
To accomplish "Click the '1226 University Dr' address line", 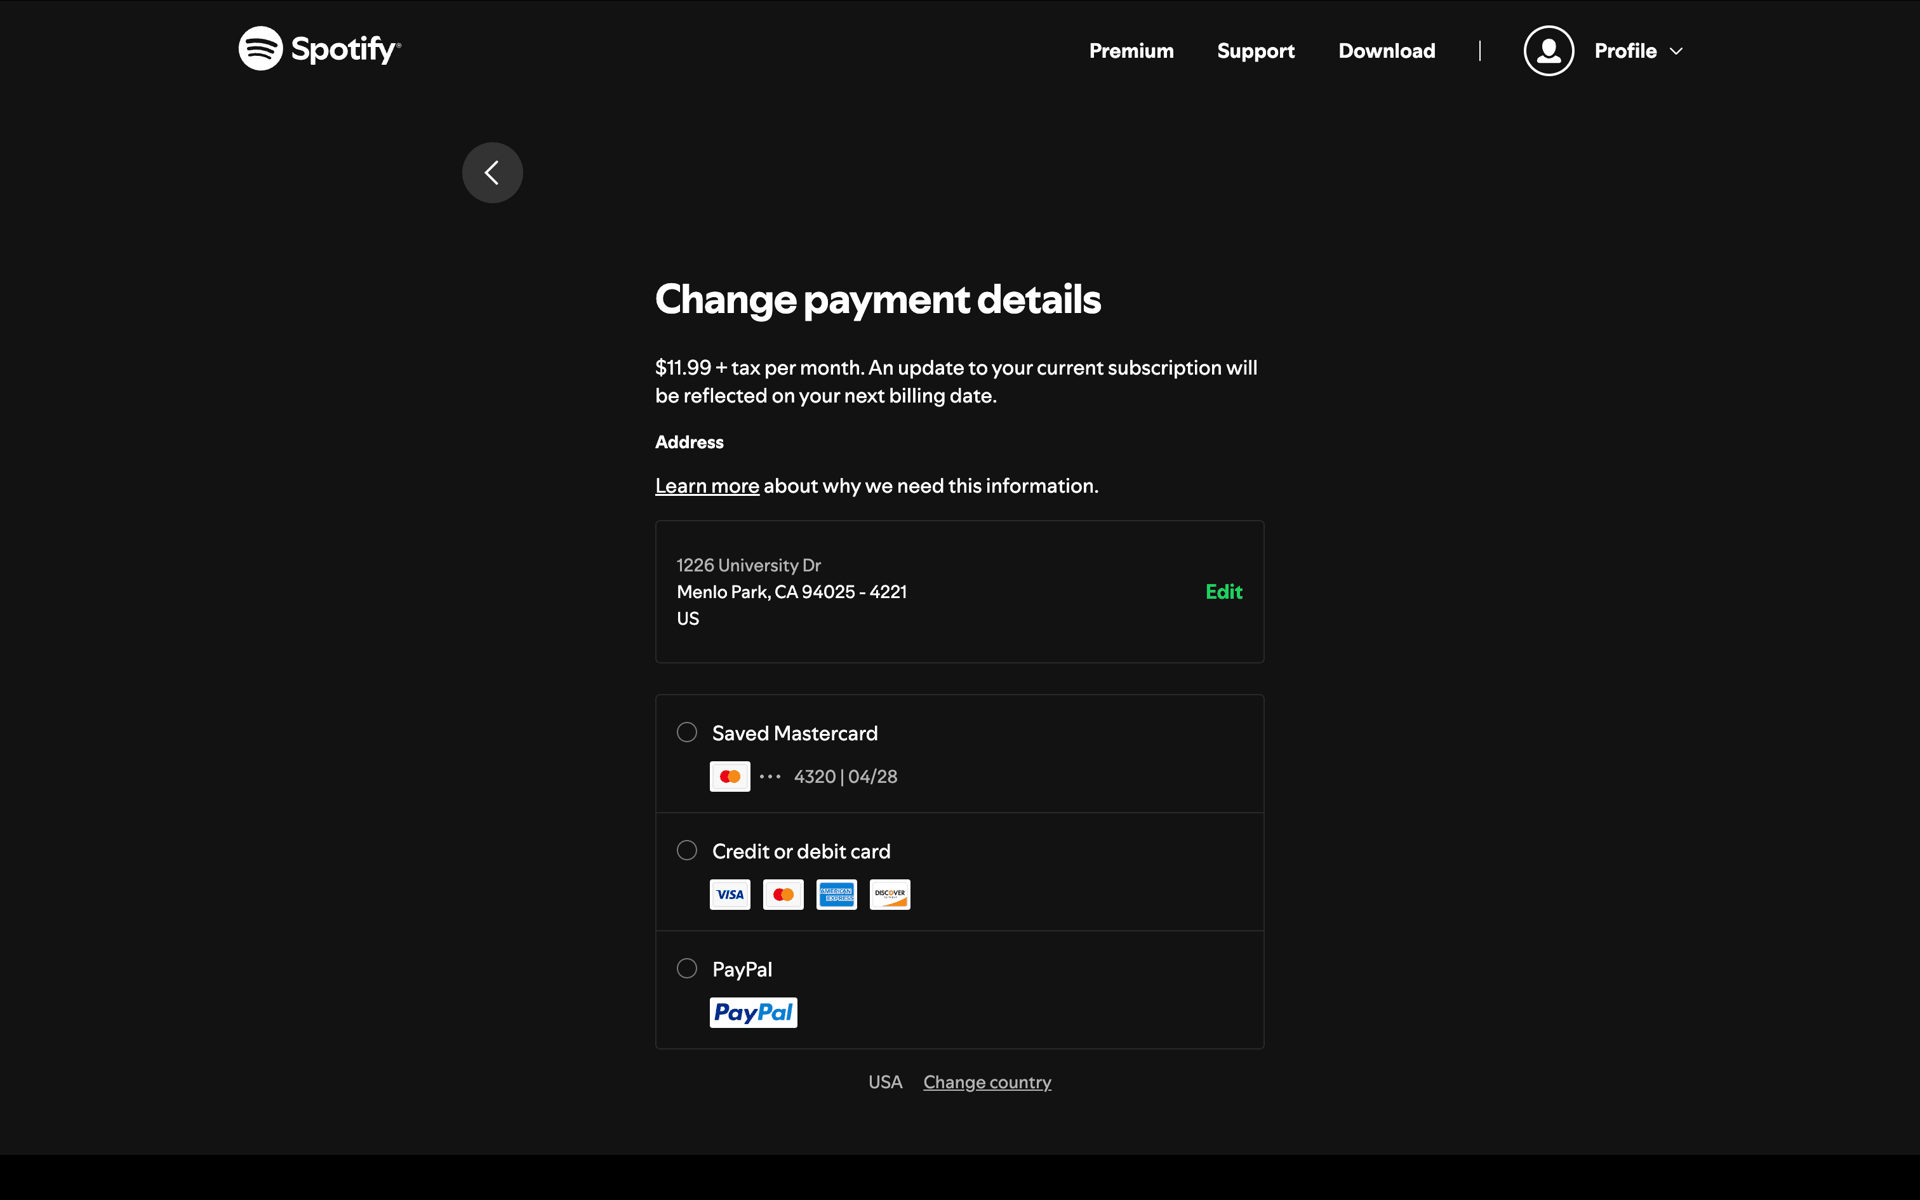I will [x=749, y=565].
